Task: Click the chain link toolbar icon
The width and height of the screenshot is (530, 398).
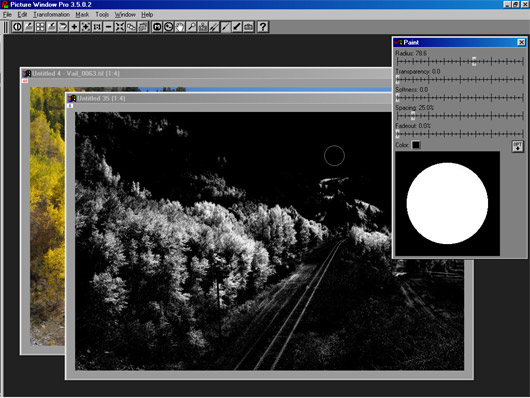Action: pyautogui.click(x=131, y=27)
